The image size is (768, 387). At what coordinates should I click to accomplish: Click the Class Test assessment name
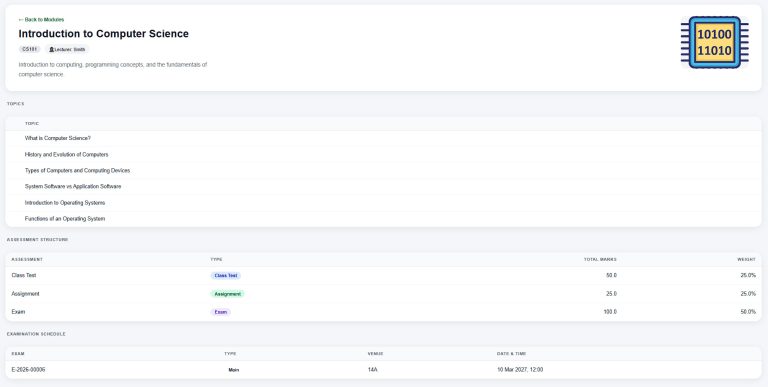pyautogui.click(x=24, y=275)
